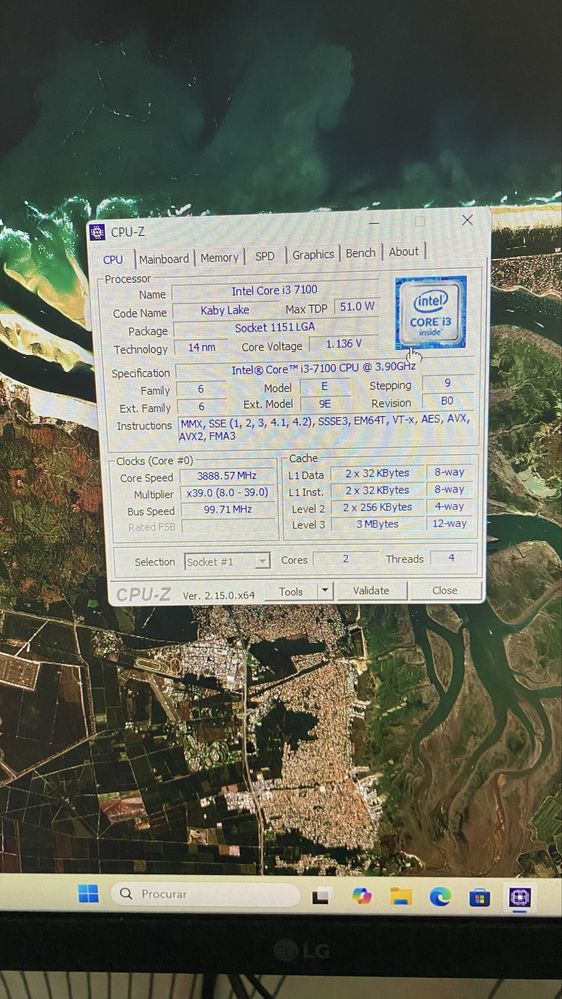562x999 pixels.
Task: Click the Level 3 value '3 MBytes'
Action: [x=377, y=524]
